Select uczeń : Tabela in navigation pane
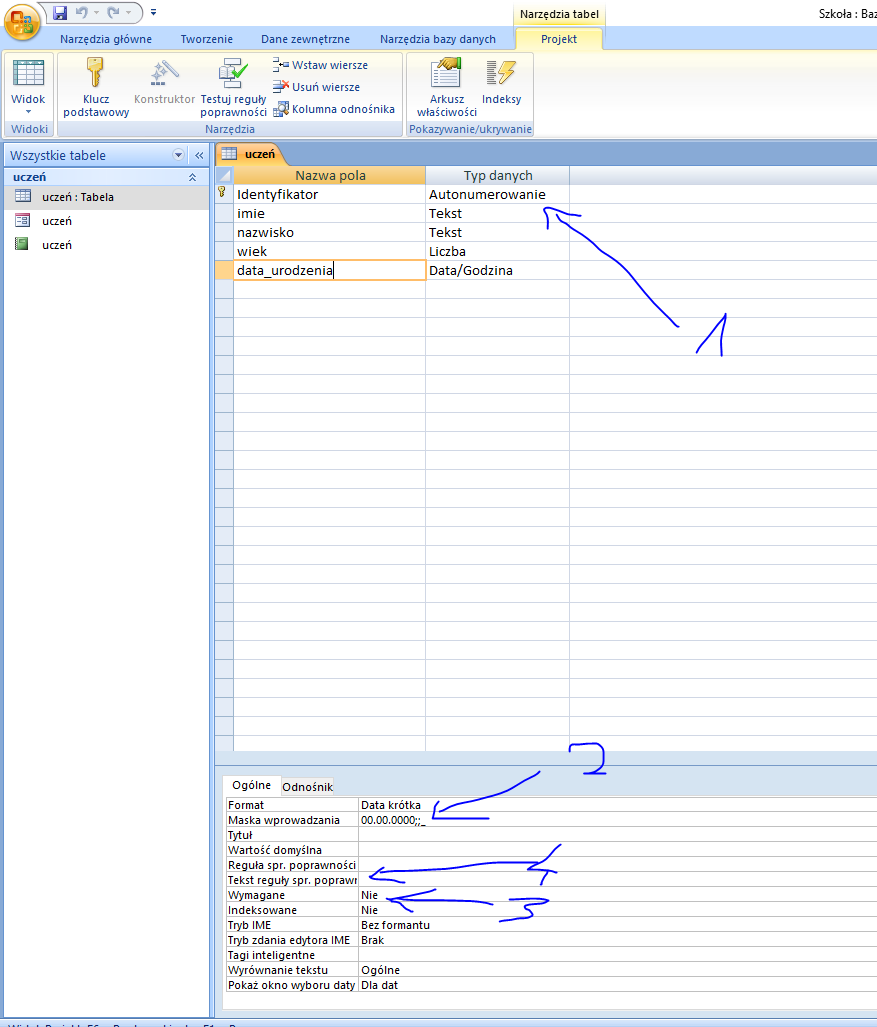The width and height of the screenshot is (877, 1027). 78,197
